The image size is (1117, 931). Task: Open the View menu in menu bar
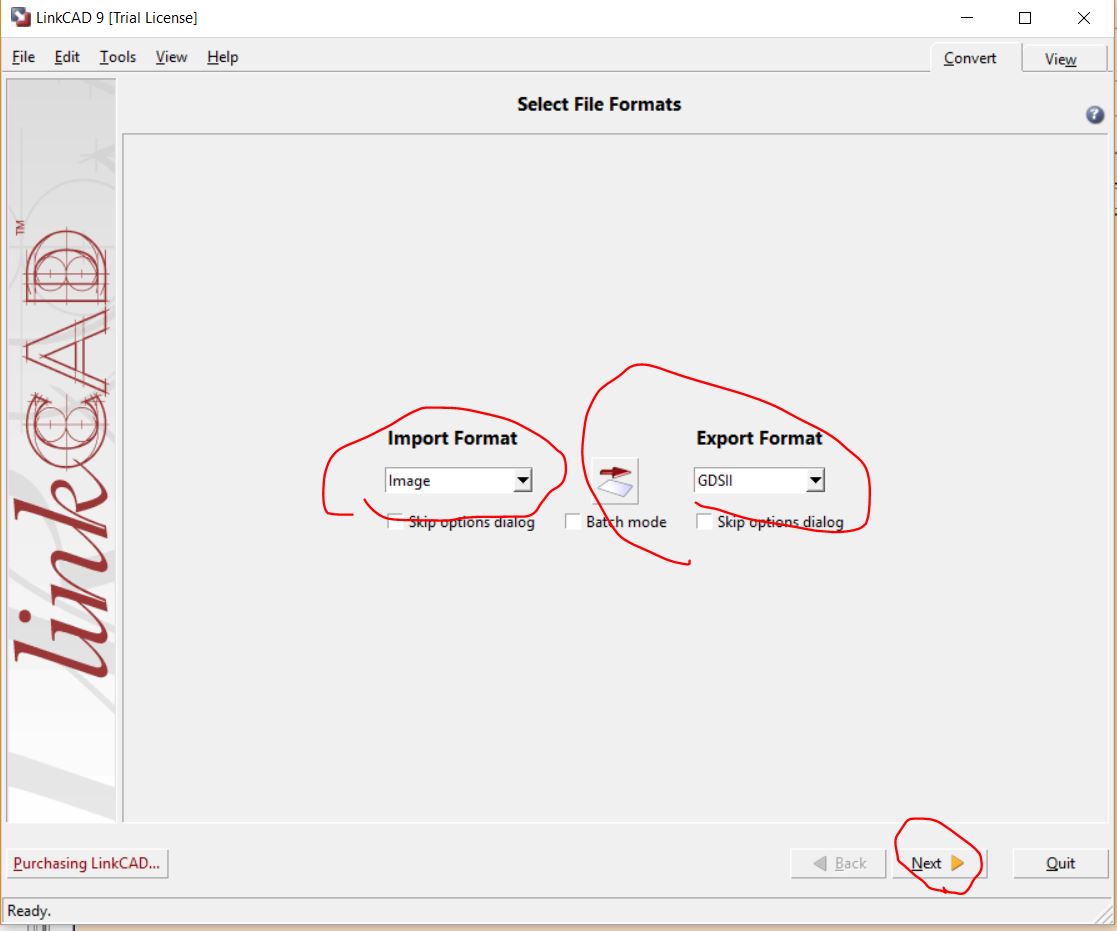[x=171, y=57]
